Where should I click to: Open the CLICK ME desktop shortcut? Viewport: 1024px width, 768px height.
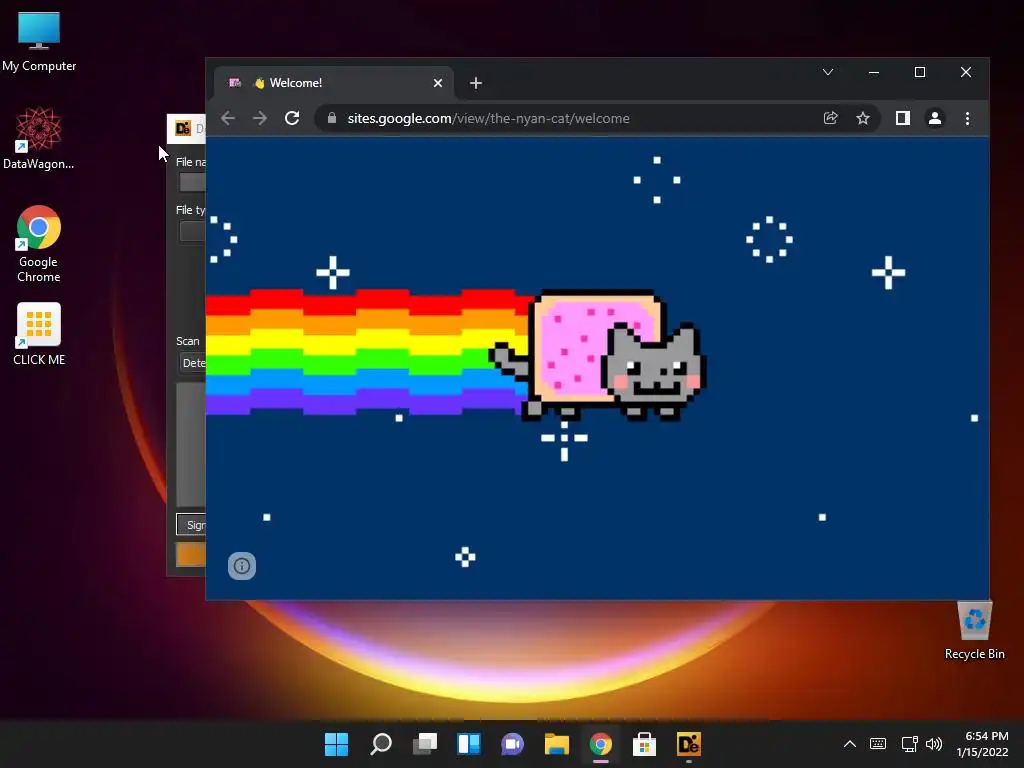39,334
